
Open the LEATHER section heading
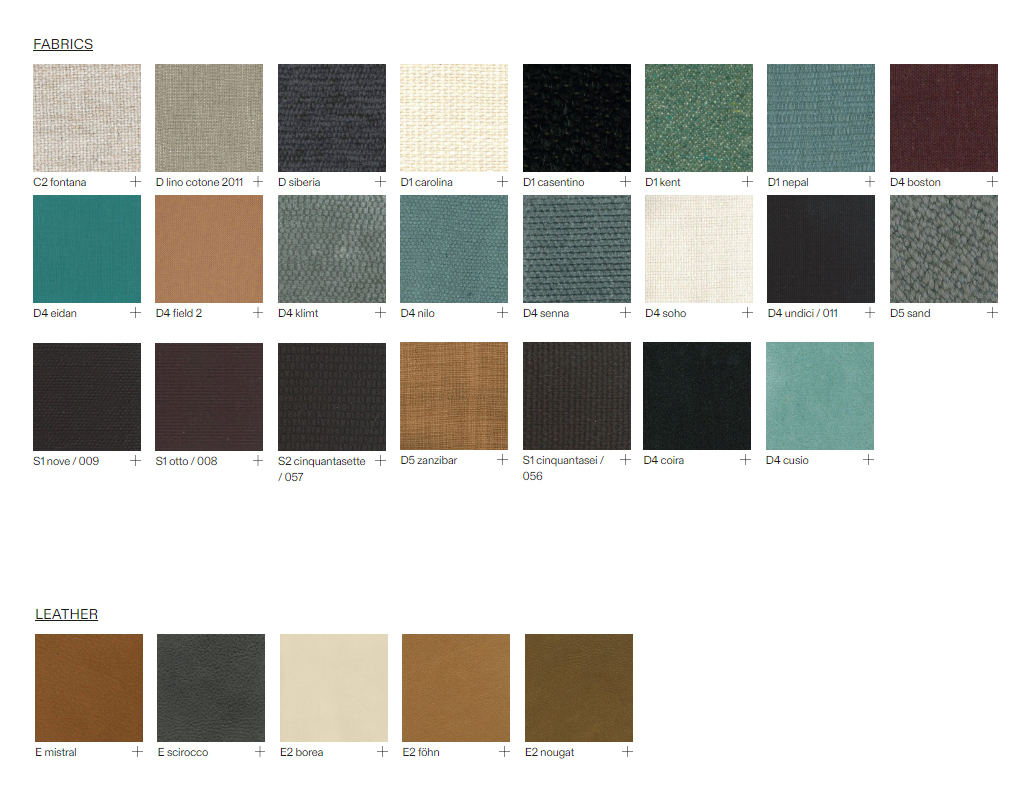pyautogui.click(x=66, y=614)
